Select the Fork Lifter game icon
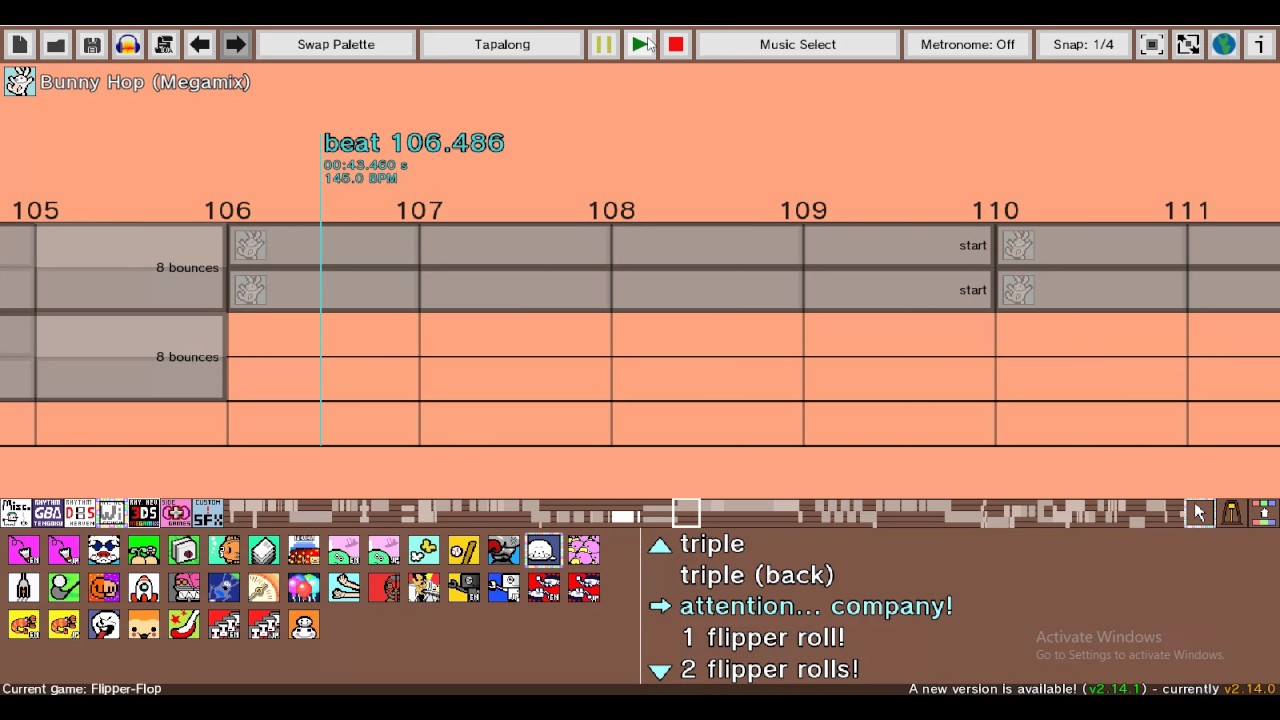This screenshot has width=1280, height=720. coord(24,587)
